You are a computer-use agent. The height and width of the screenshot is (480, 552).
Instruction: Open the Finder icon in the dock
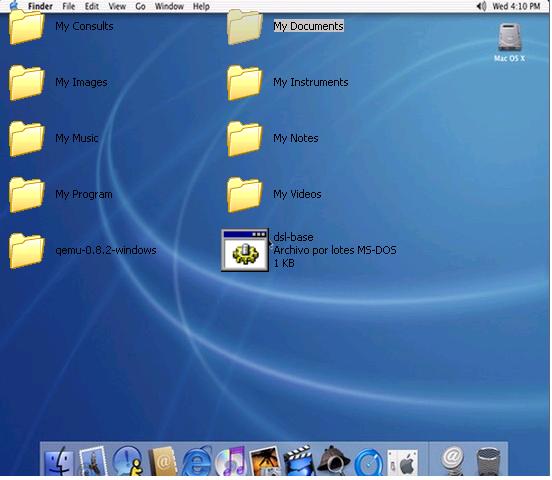pyautogui.click(x=59, y=461)
